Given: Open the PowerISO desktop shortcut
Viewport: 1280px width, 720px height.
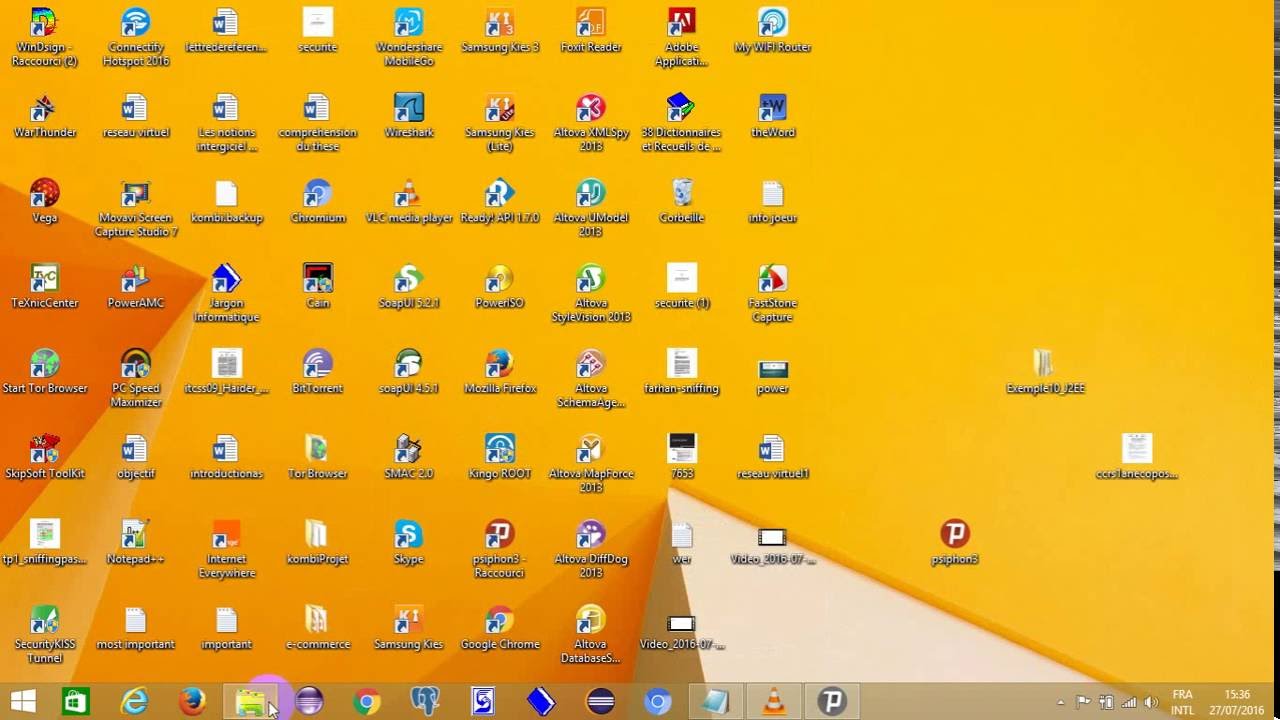Looking at the screenshot, I should 499,285.
